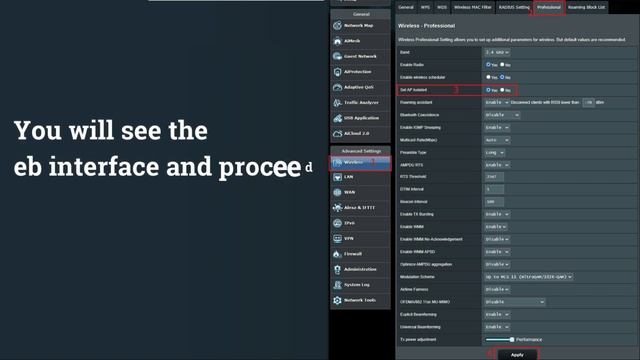
Task: Switch to the RADIUS Setting tab
Action: [514, 7]
